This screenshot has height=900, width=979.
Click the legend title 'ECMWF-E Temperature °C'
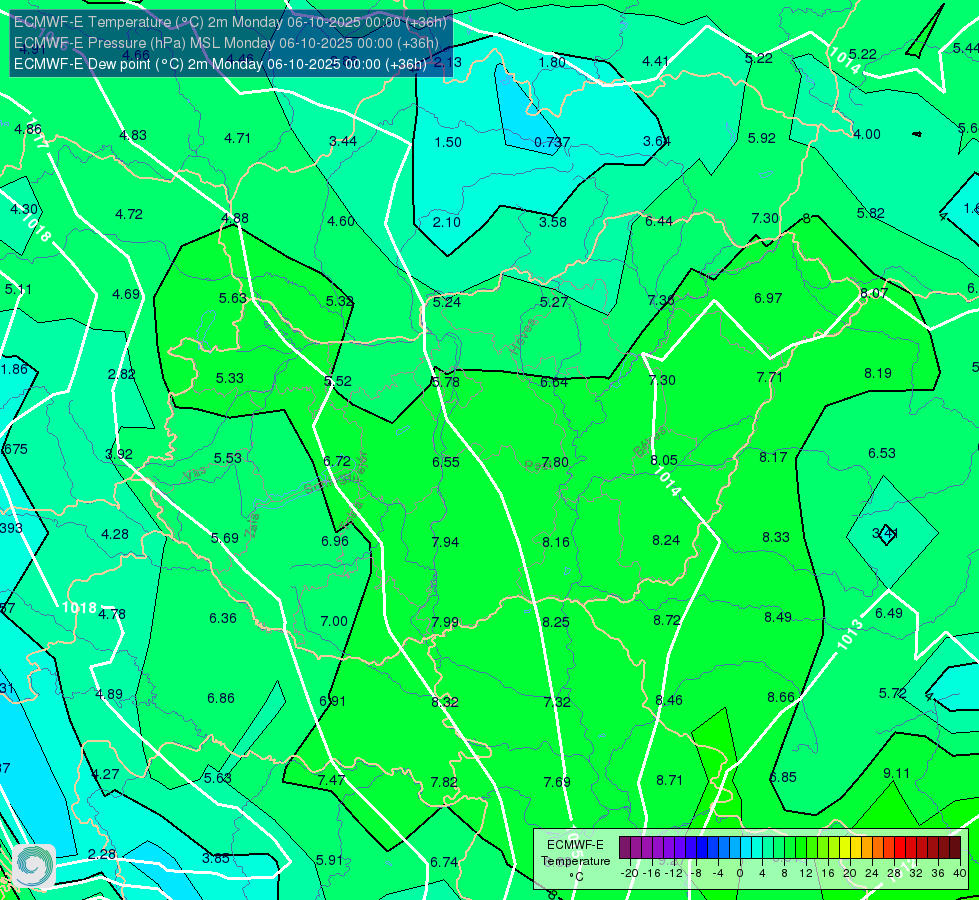coord(575,861)
